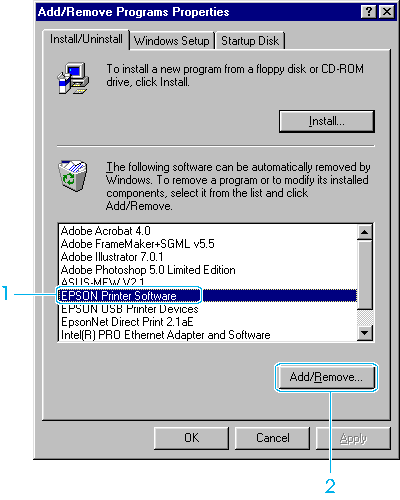Click the list scroll down arrow
Image resolution: width=400 pixels, height=500 pixels.
[x=365, y=333]
